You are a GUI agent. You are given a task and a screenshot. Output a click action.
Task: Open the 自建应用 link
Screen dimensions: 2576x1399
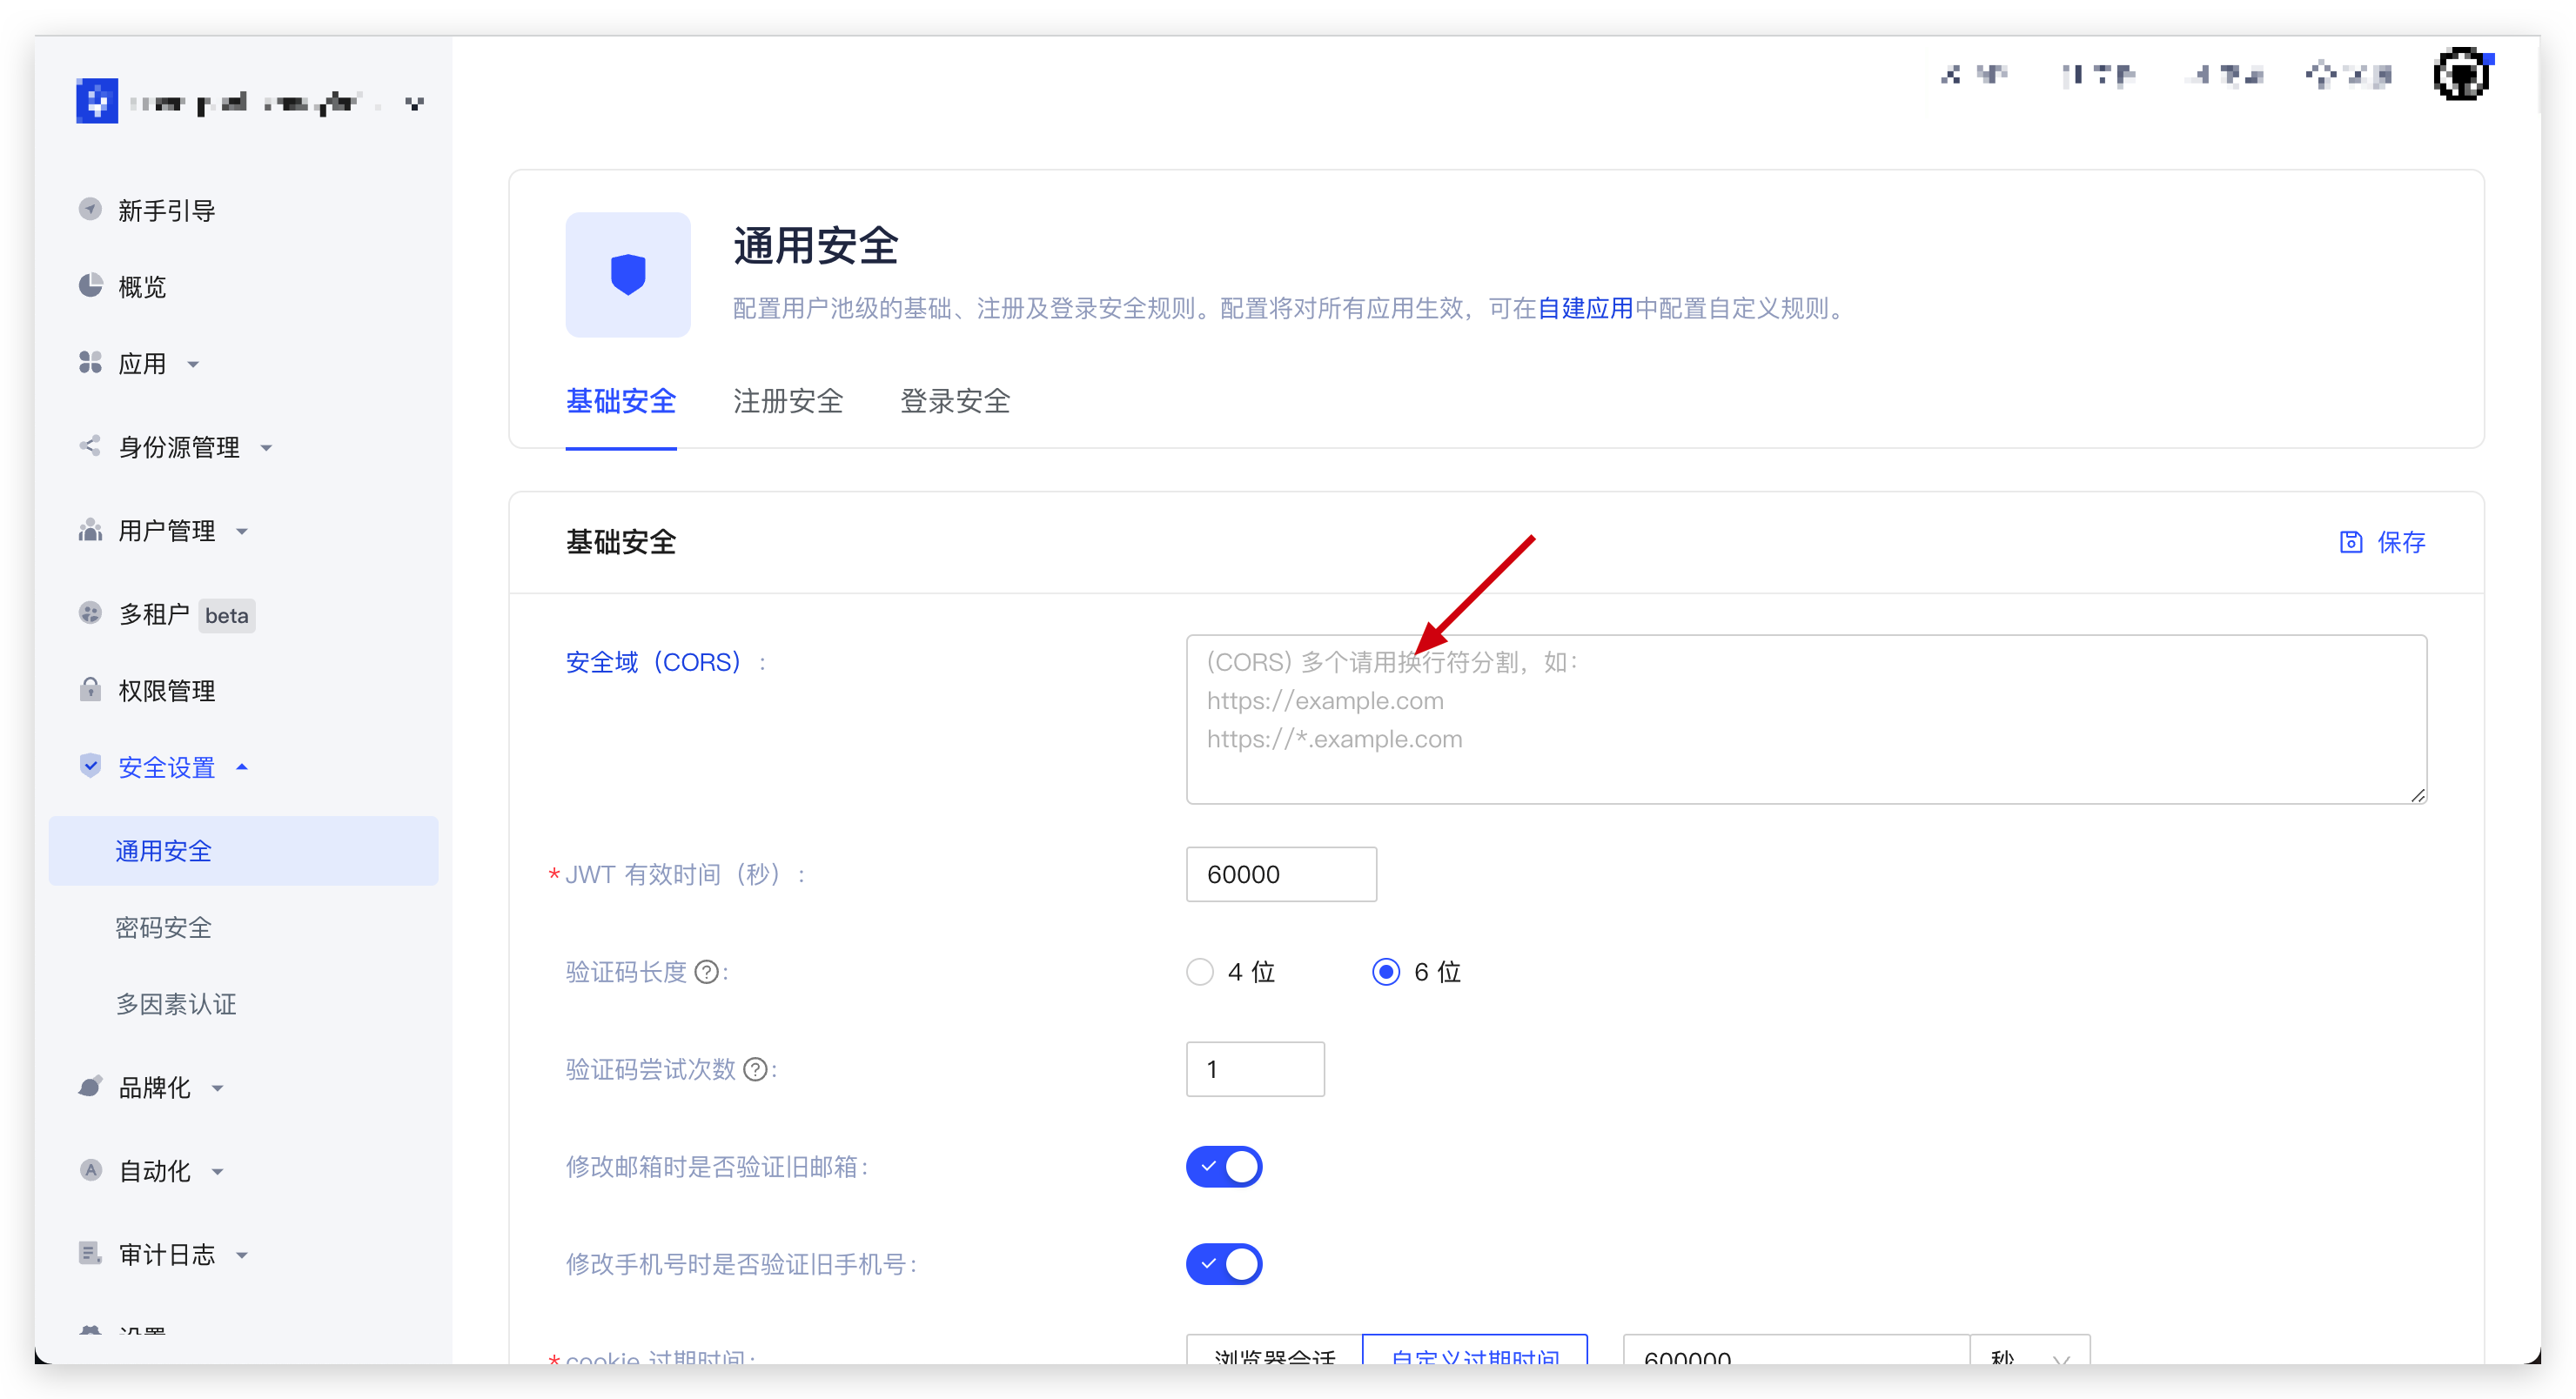[1584, 308]
